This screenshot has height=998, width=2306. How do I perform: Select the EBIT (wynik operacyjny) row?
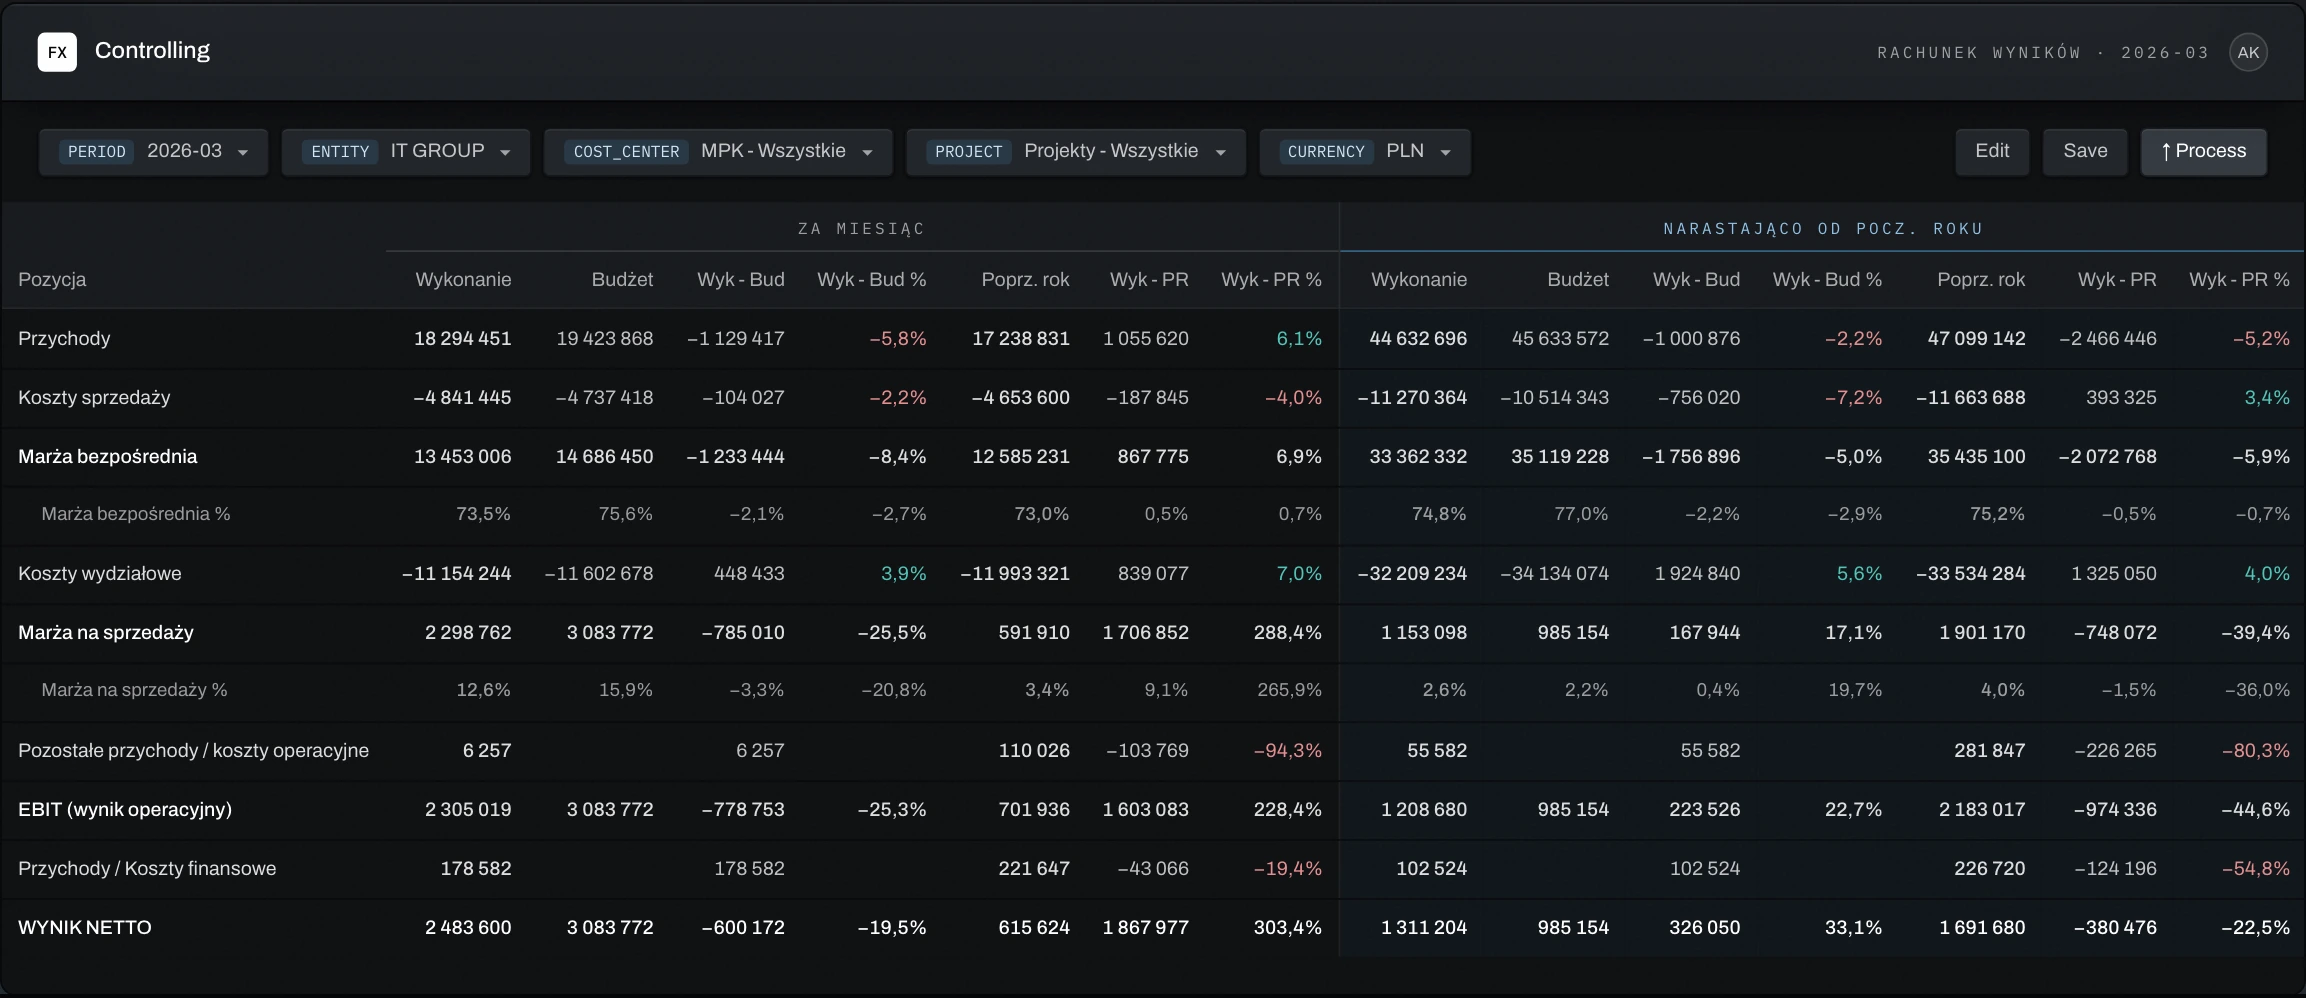click(1153, 810)
